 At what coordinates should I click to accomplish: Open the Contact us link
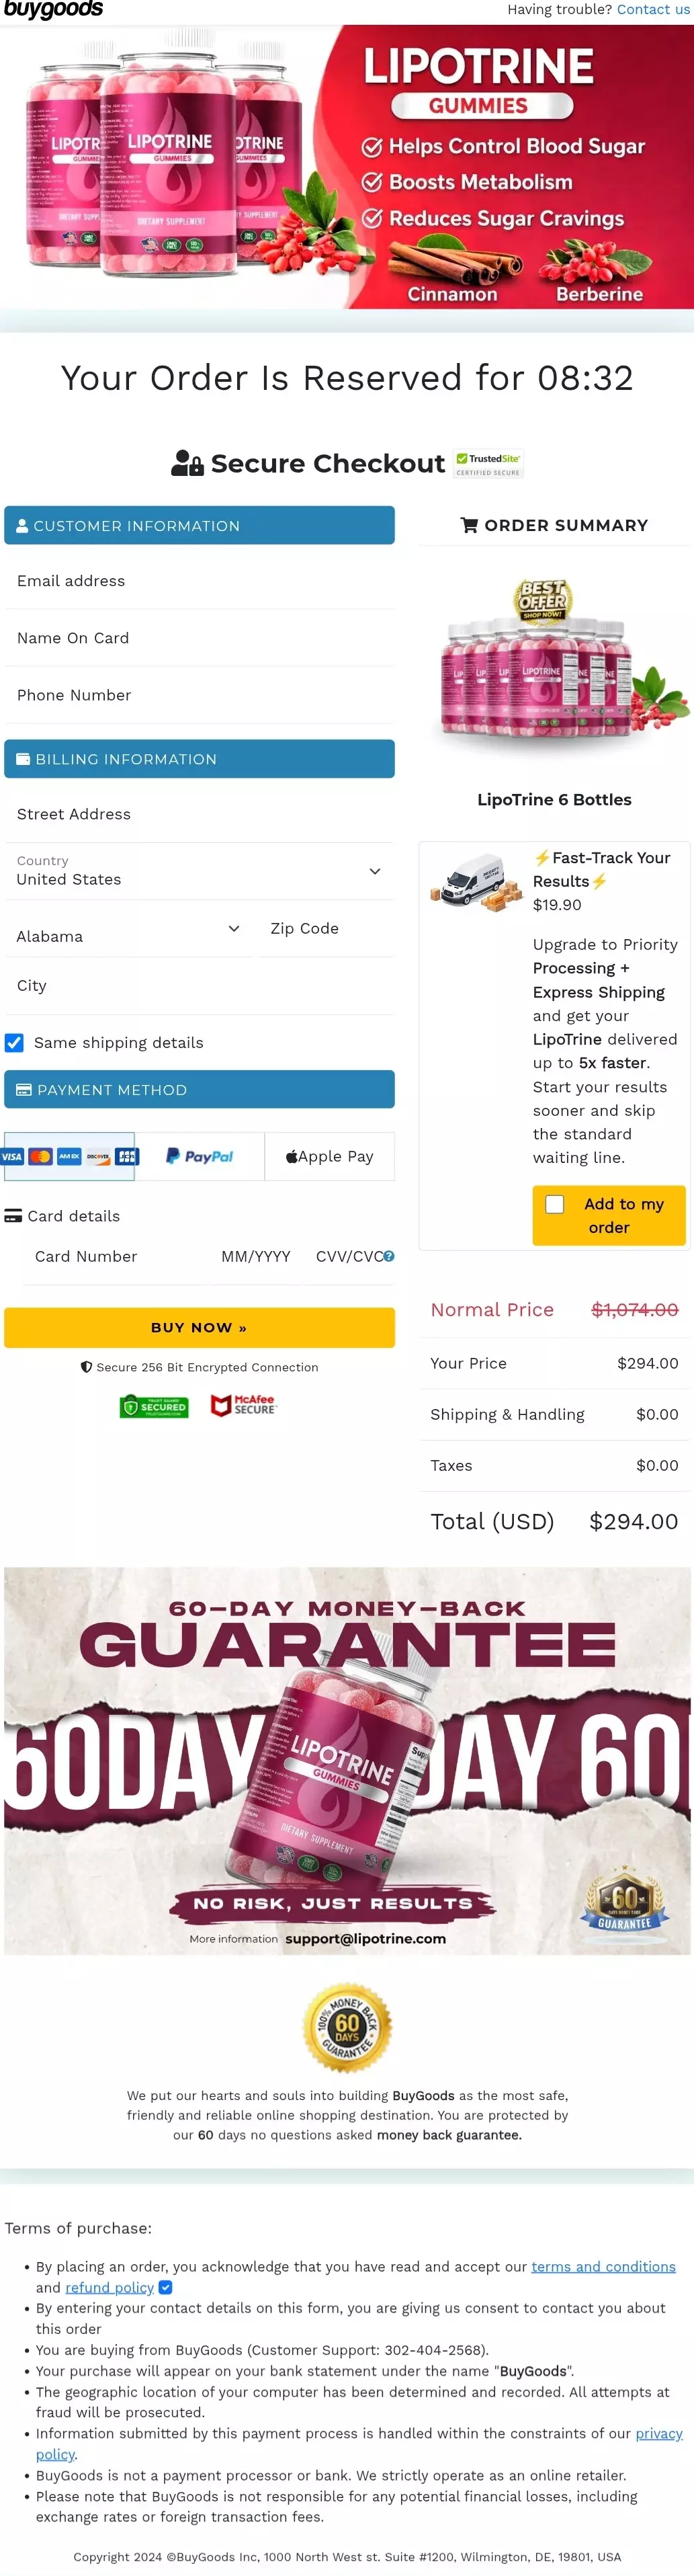[x=652, y=10]
